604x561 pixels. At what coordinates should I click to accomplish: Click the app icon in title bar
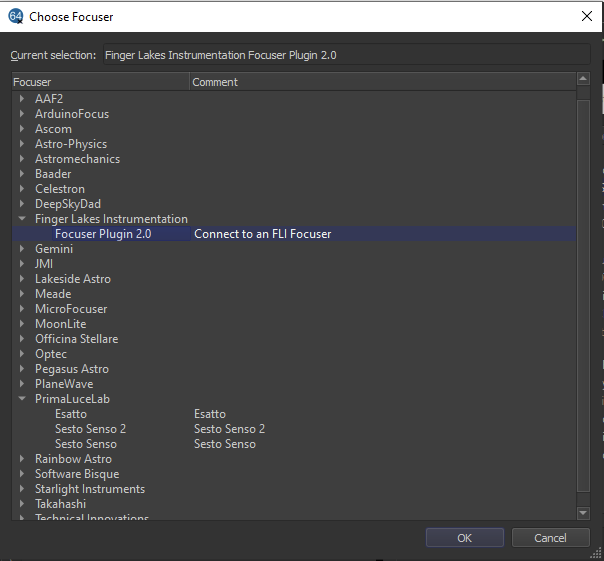(15, 16)
